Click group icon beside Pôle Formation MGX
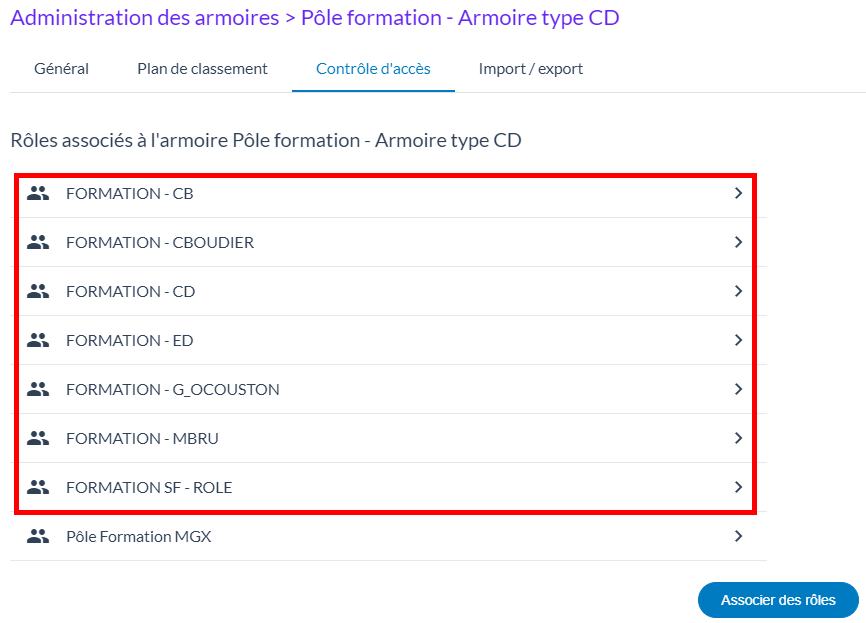The width and height of the screenshot is (866, 623). 38,536
